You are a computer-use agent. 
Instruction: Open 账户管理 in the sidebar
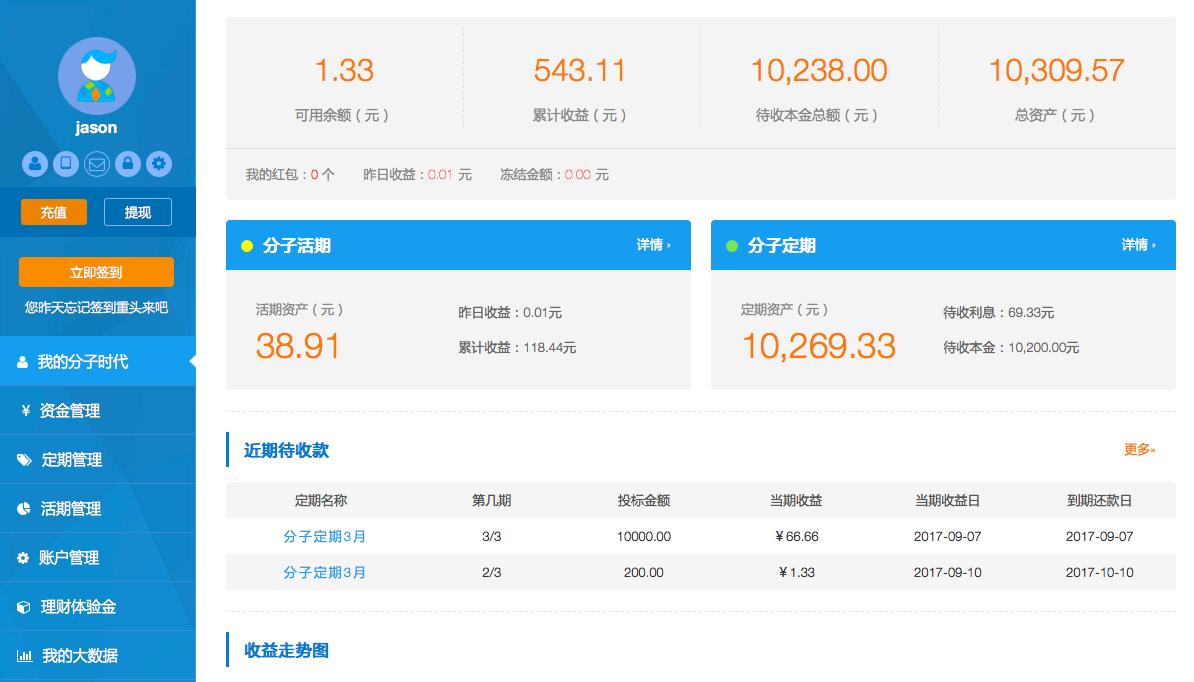tap(97, 557)
